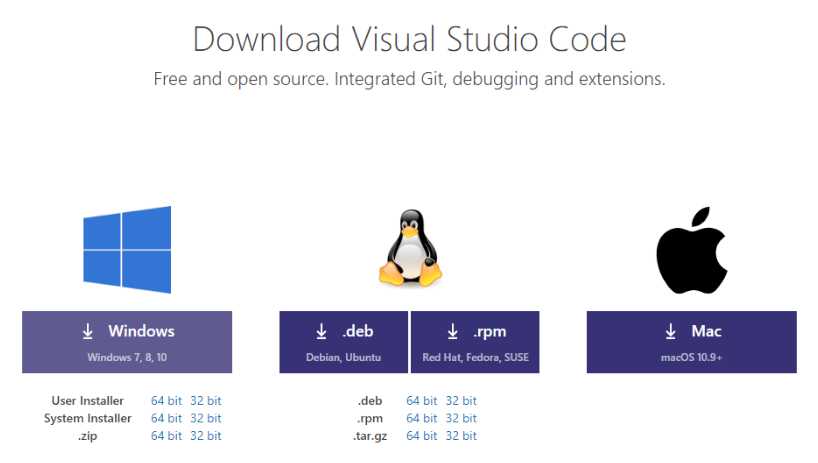Image resolution: width=818 pixels, height=463 pixels.
Task: Choose the .rpm 64 bit link
Action: [x=422, y=418]
